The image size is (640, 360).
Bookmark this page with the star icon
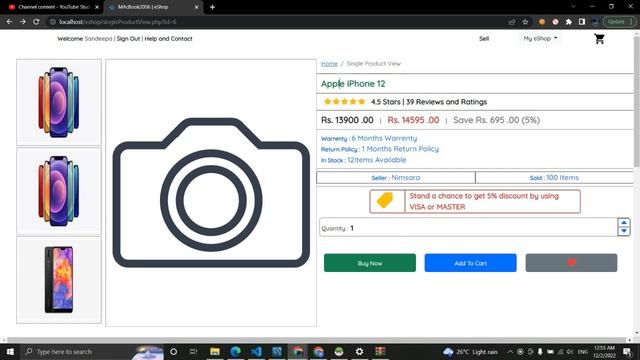[x=525, y=22]
